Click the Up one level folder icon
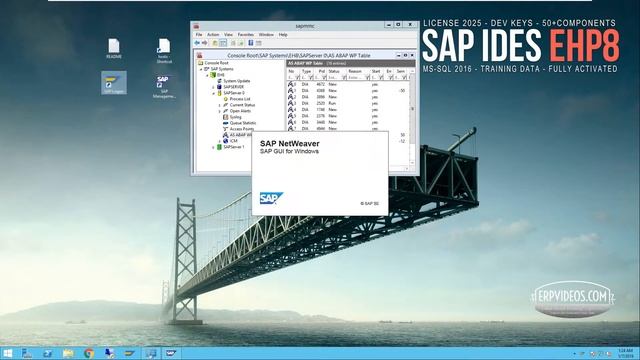 215,43
